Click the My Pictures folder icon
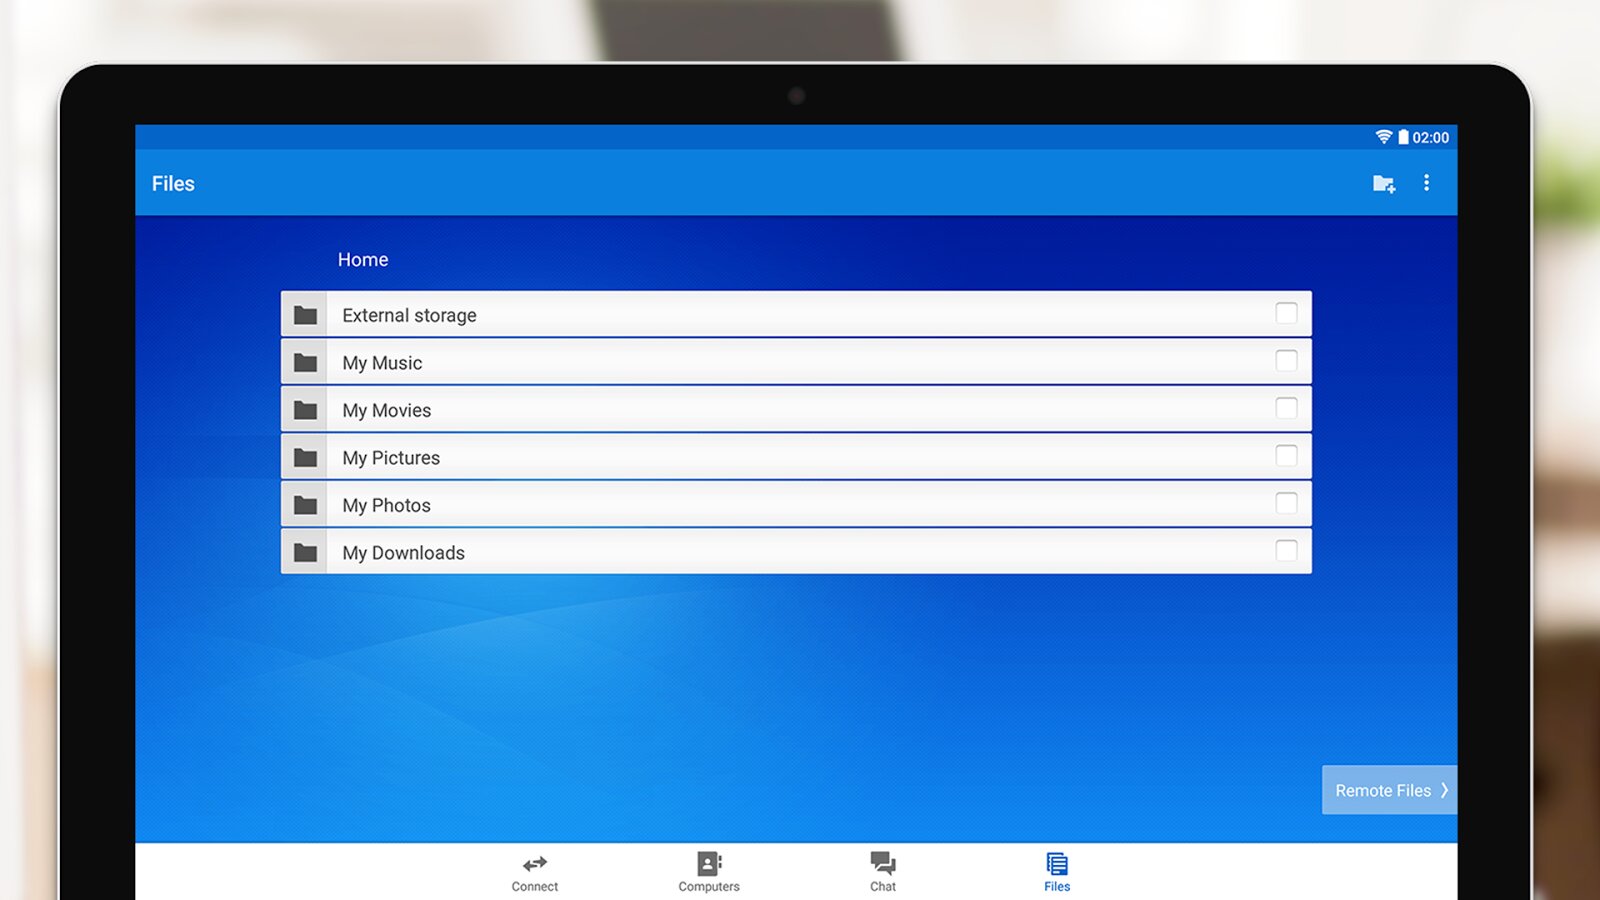 (x=305, y=458)
